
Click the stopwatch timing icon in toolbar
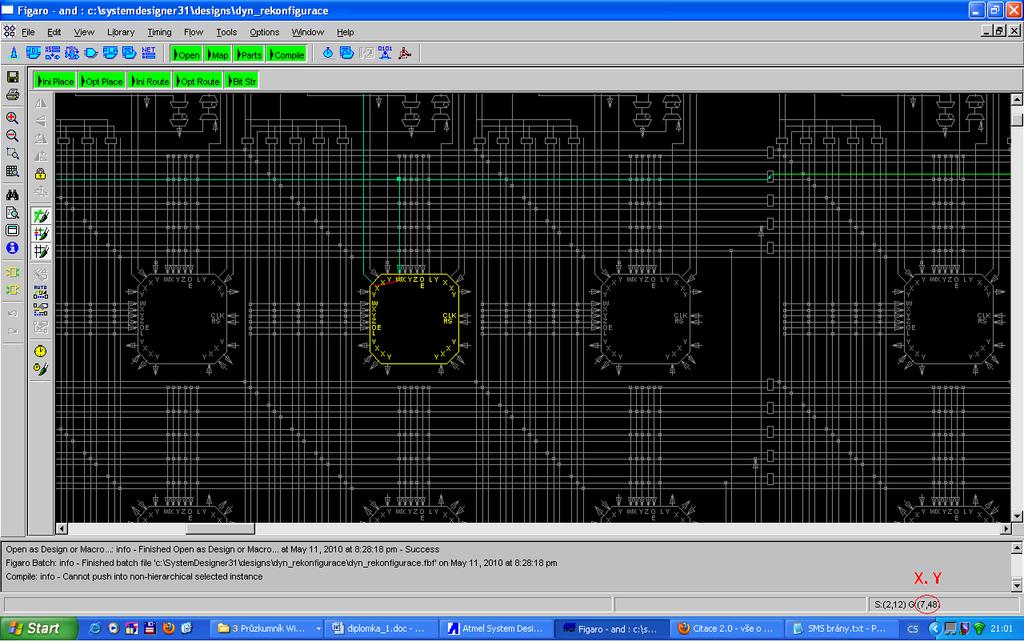[328, 53]
